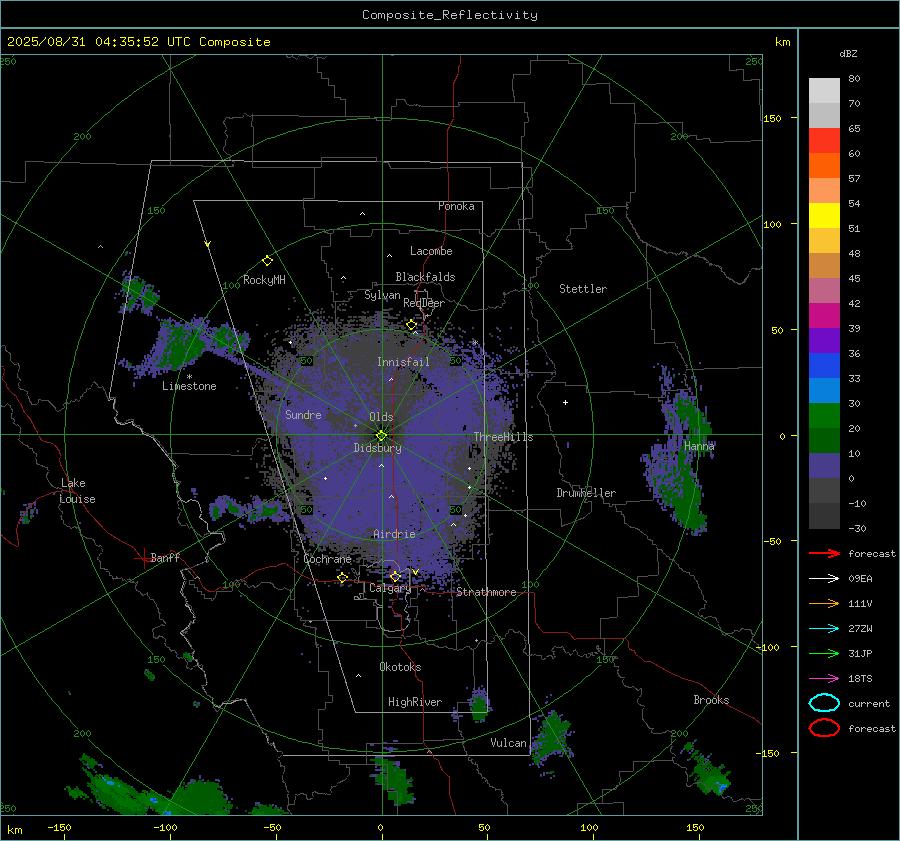
Task: Pick the cyan 27ZW arrow icon
Action: pyautogui.click(x=824, y=629)
